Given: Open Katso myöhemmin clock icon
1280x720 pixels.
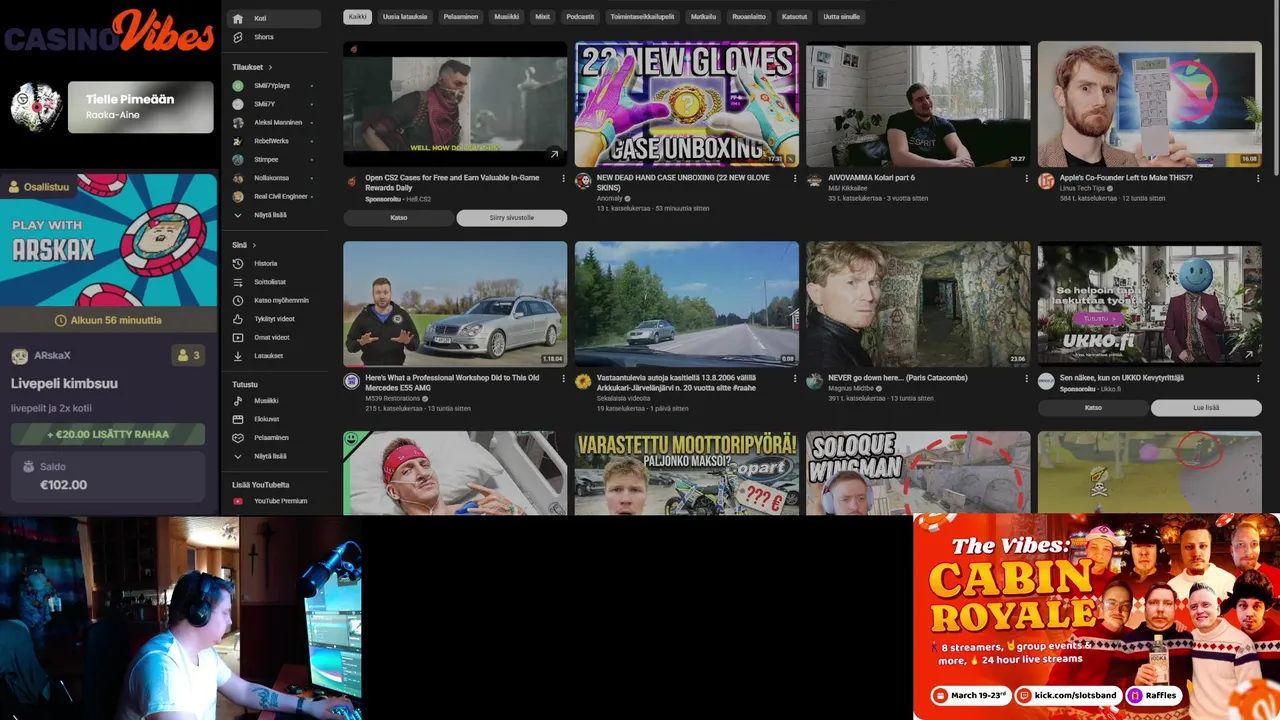Looking at the screenshot, I should pyautogui.click(x=238, y=300).
